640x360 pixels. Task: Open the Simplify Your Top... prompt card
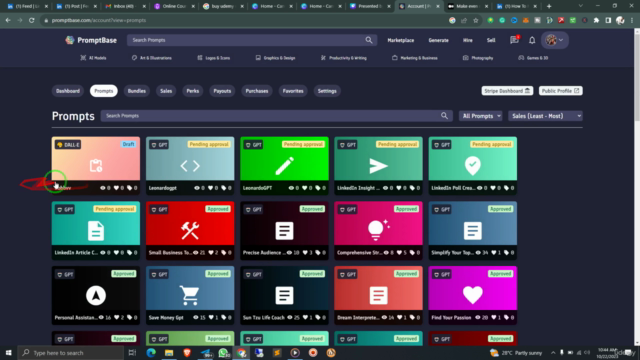tap(473, 231)
